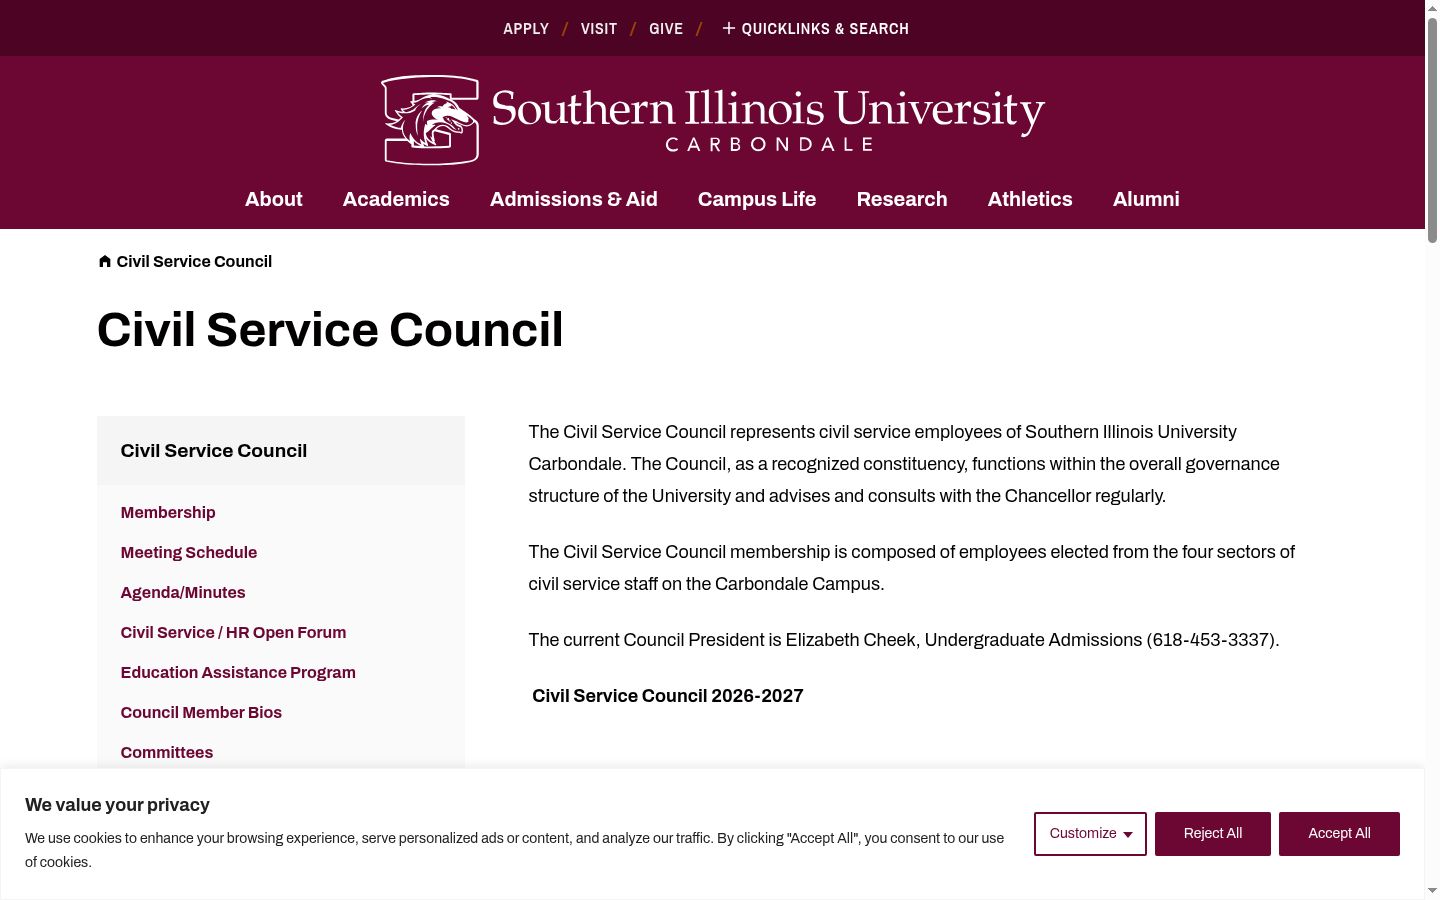Click the SIU Saluki logo emblem
1440x900 pixels.
pos(430,120)
